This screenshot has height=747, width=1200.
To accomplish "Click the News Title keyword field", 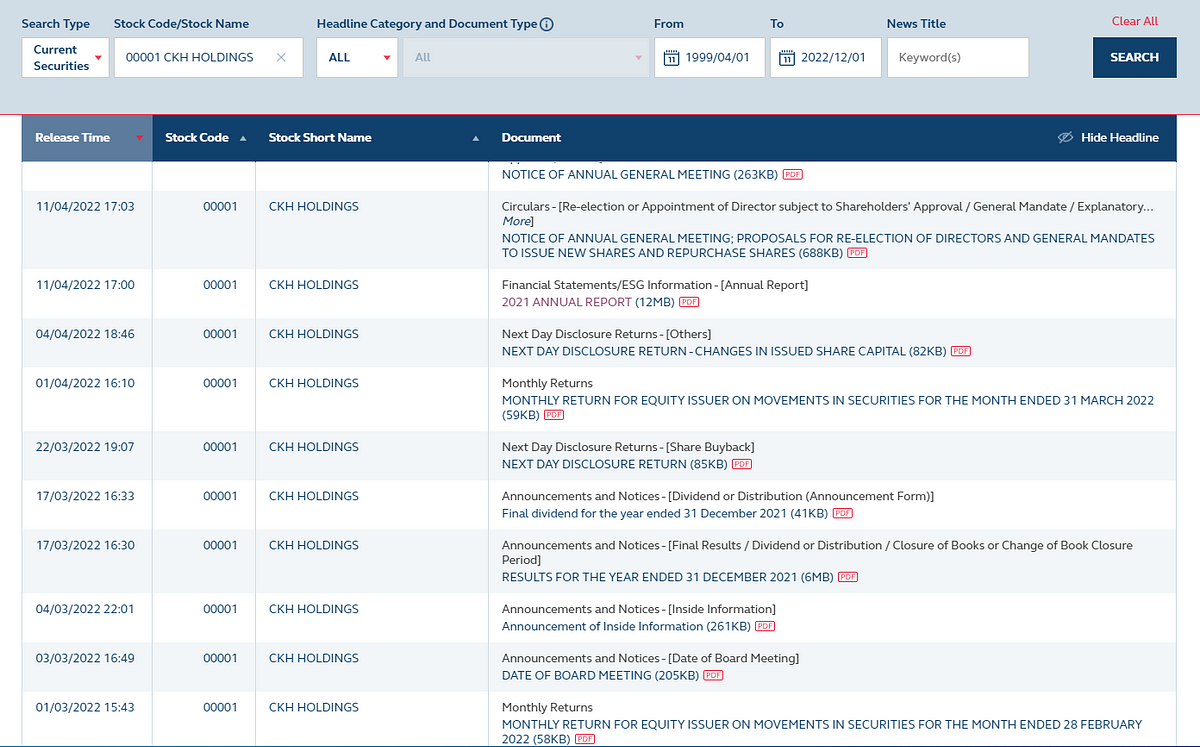I will coord(958,58).
